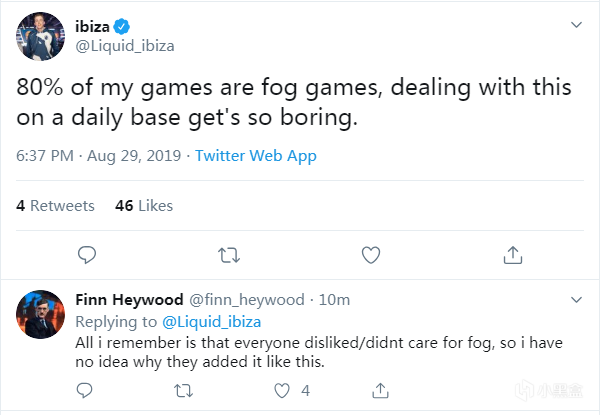Reply to ibiza's main tweet
Viewport: 600px width, 415px height.
(87, 253)
